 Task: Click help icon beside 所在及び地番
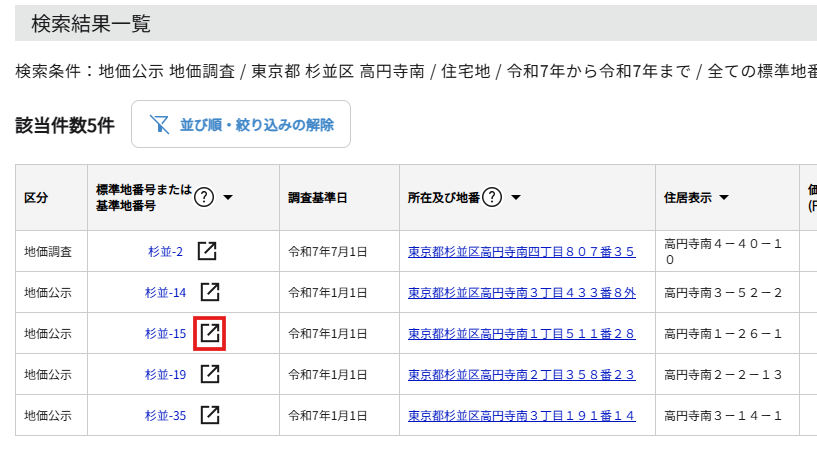492,197
